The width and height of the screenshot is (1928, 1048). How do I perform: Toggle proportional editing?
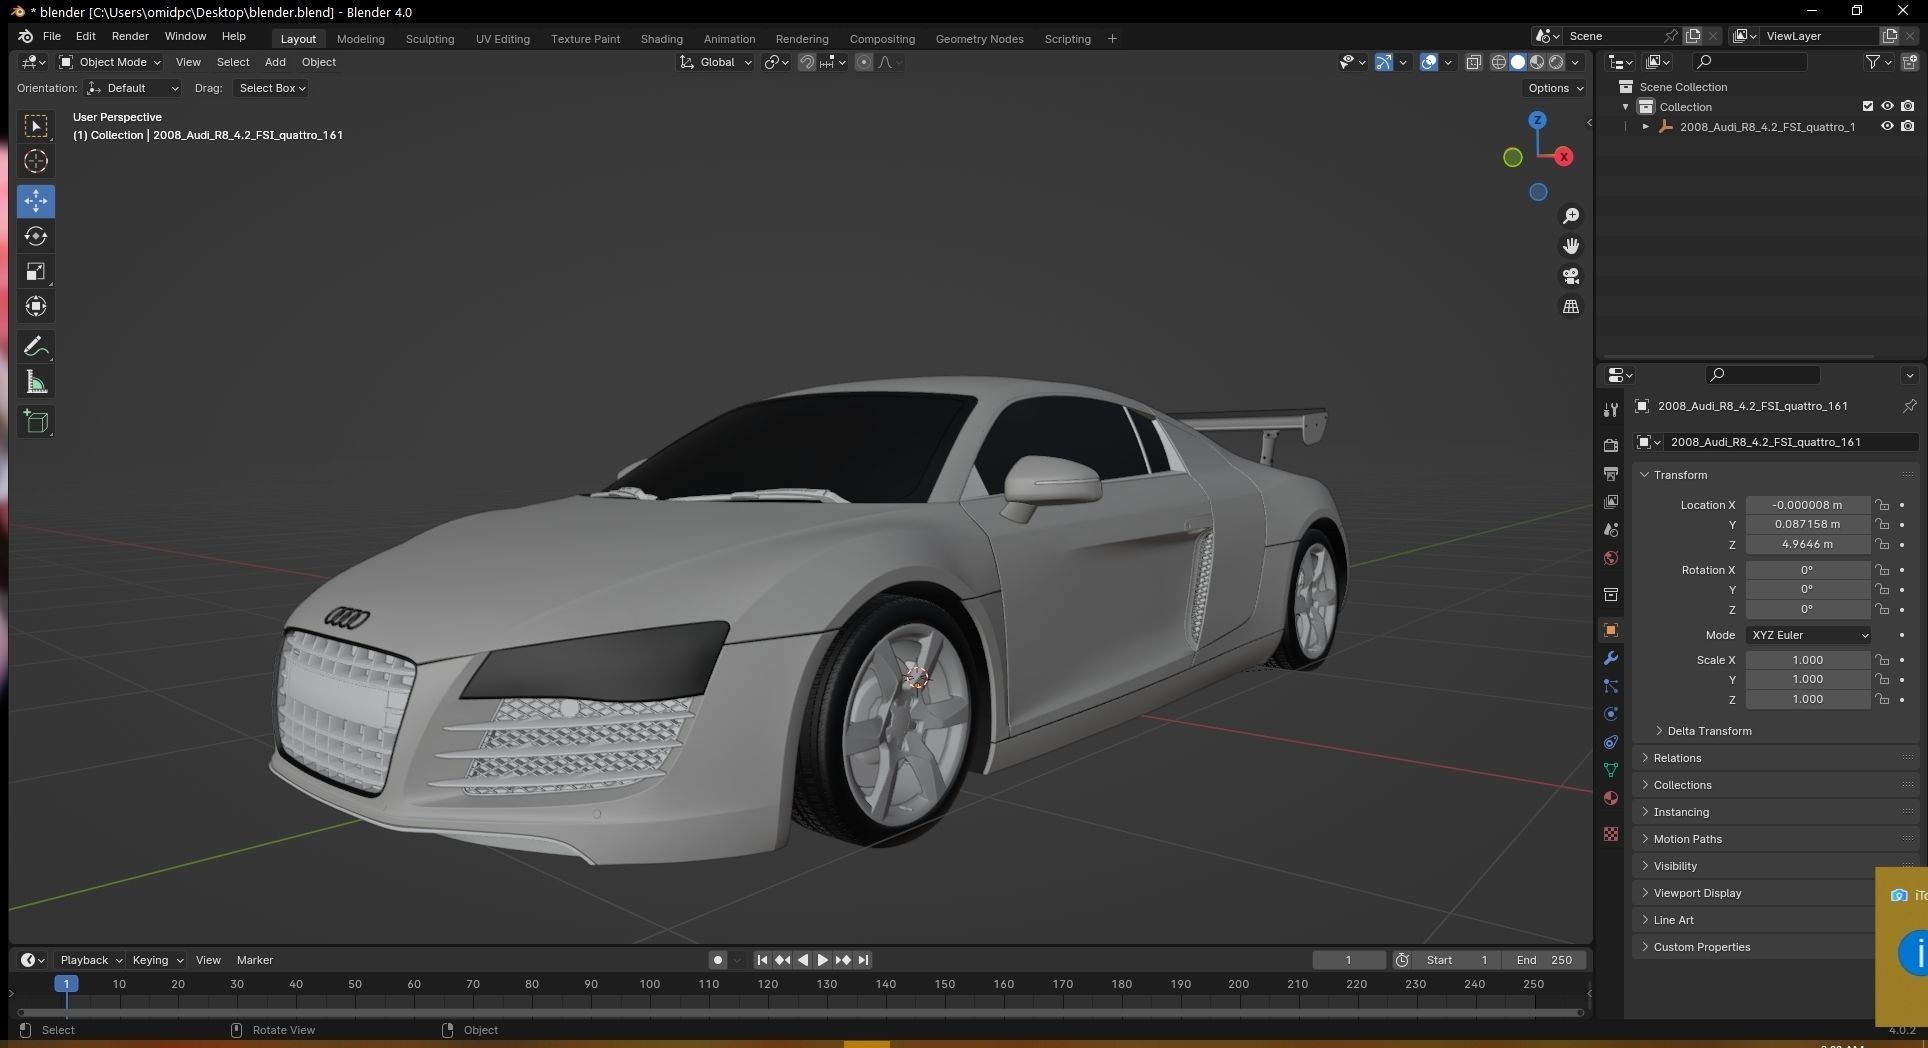tap(864, 62)
